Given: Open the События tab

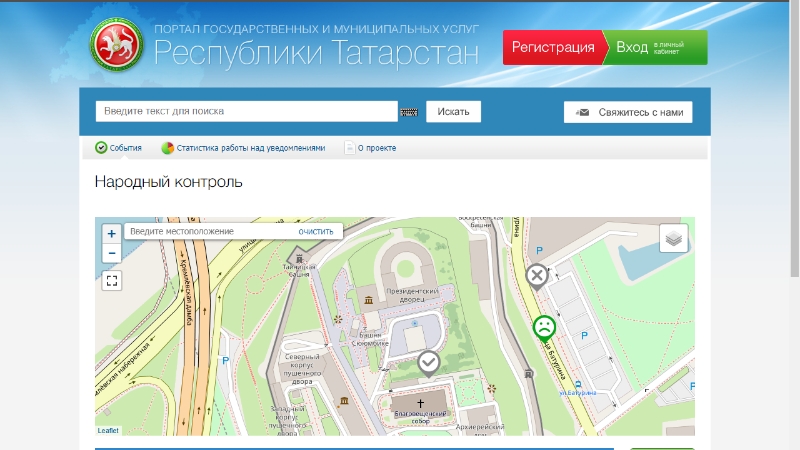Looking at the screenshot, I should pos(119,148).
